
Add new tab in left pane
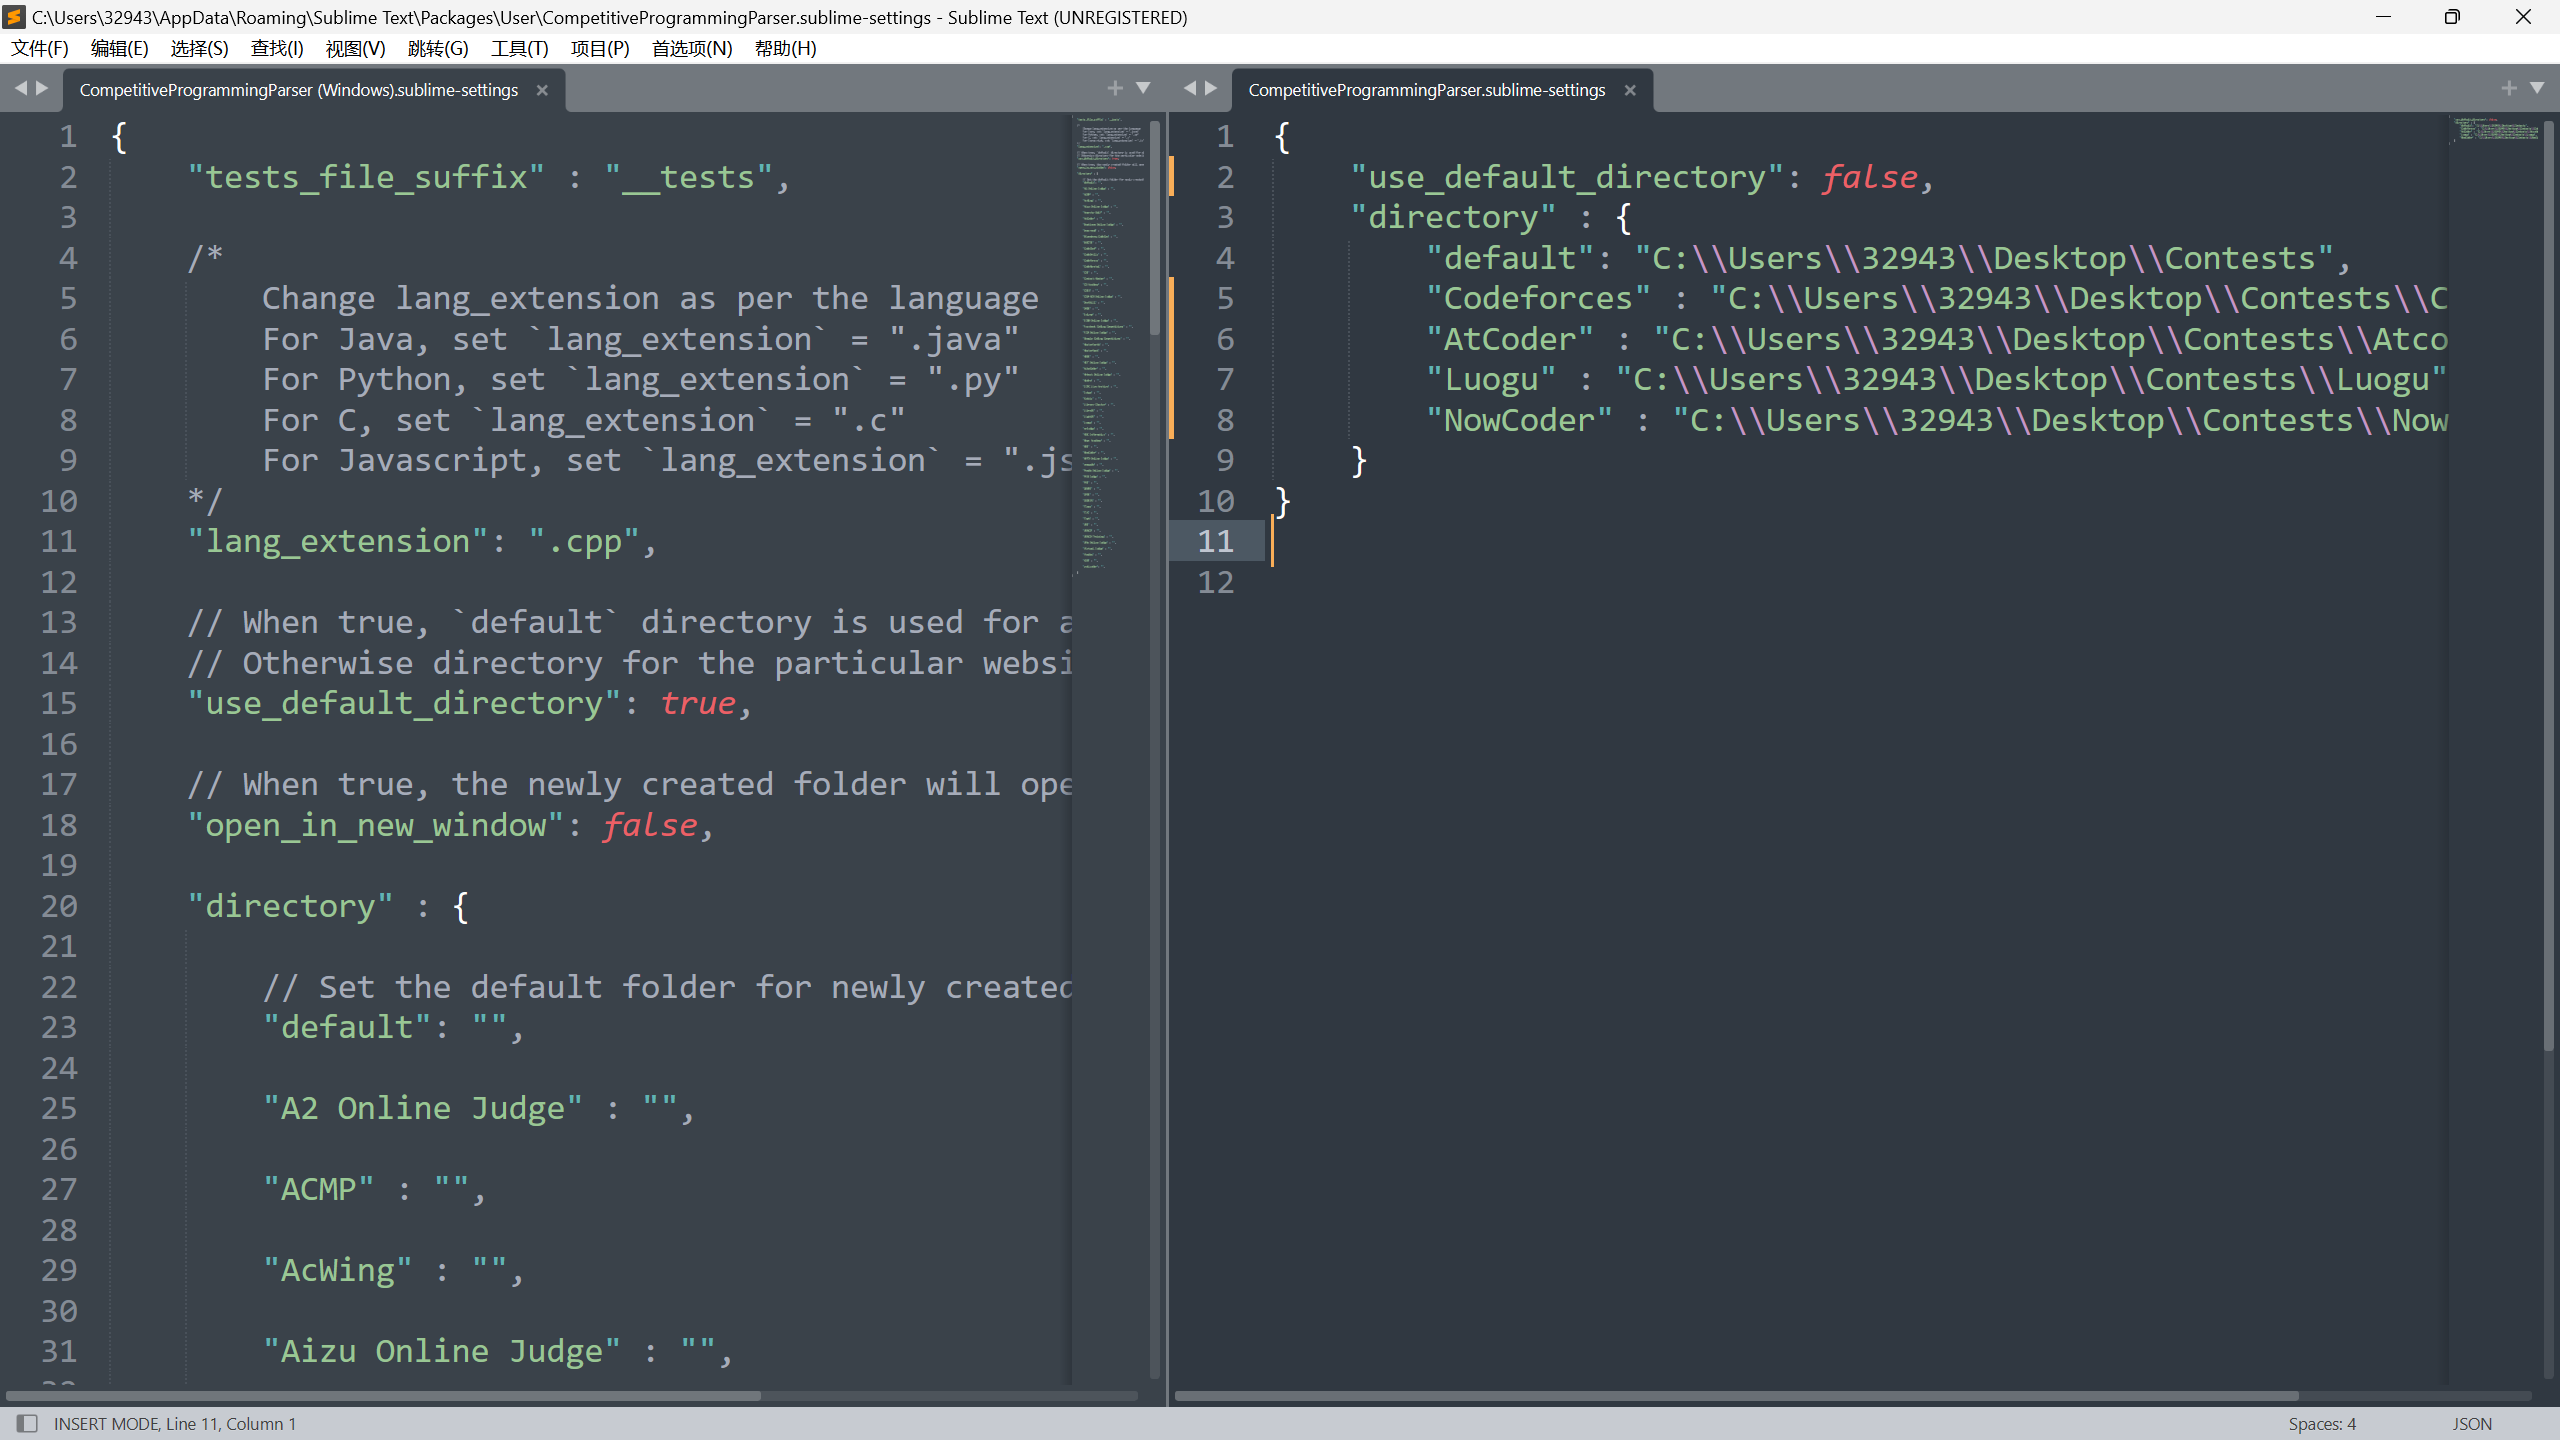pyautogui.click(x=1115, y=88)
